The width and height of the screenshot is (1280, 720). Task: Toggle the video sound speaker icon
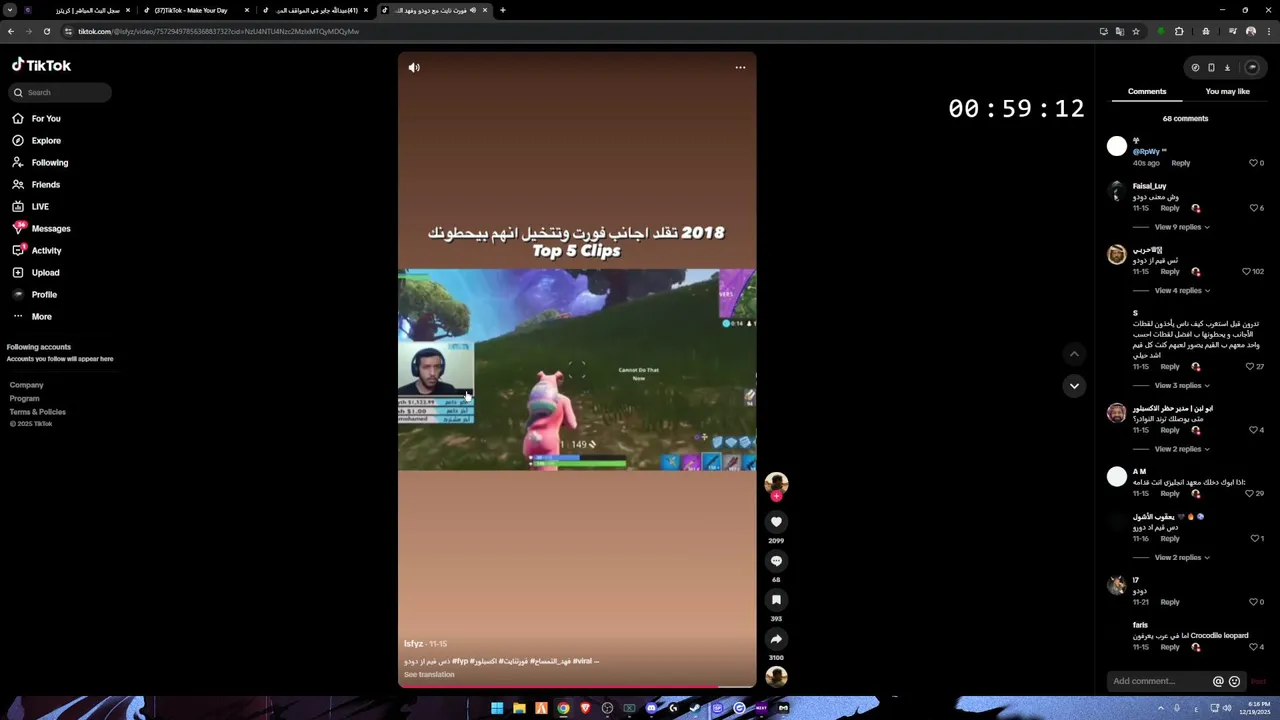click(414, 68)
